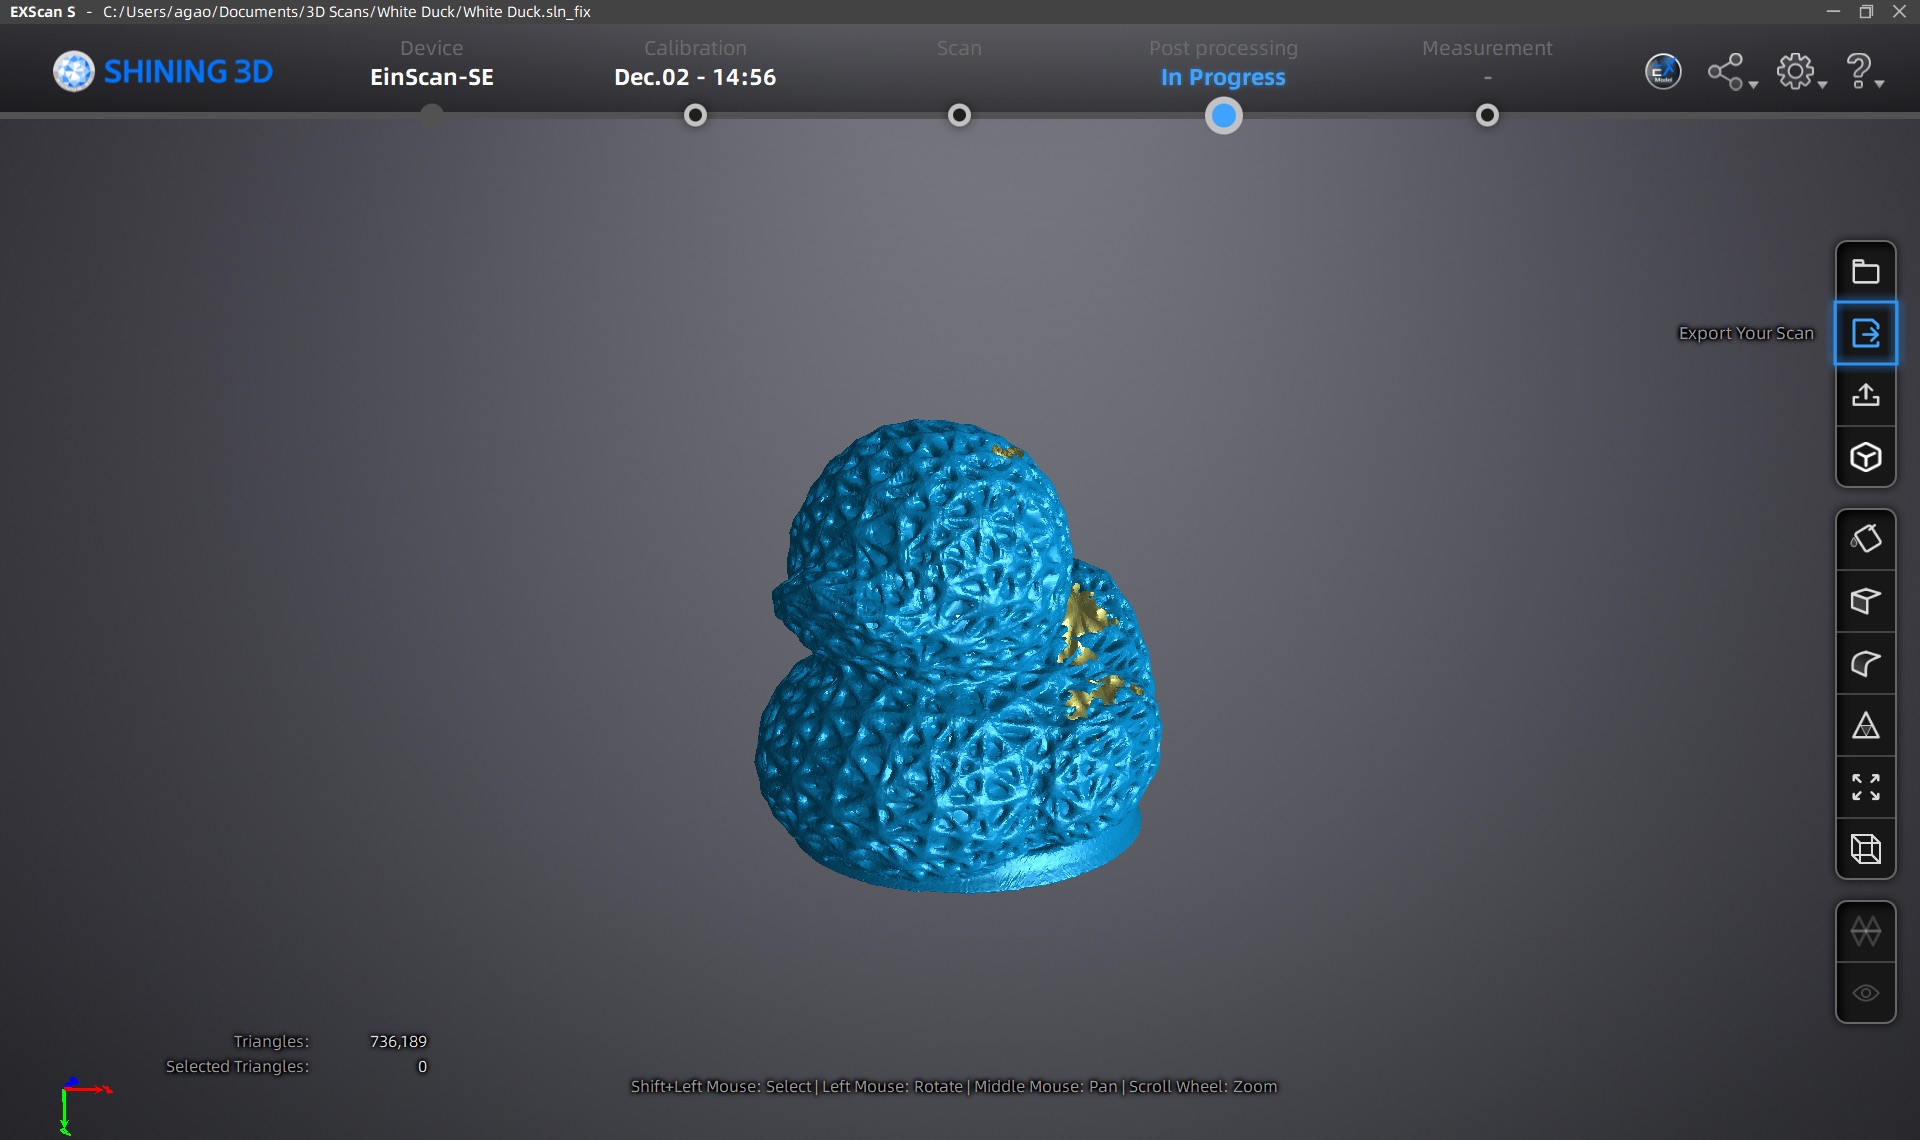Toggle the wireframe cube display
The height and width of the screenshot is (1140, 1920).
1865,849
